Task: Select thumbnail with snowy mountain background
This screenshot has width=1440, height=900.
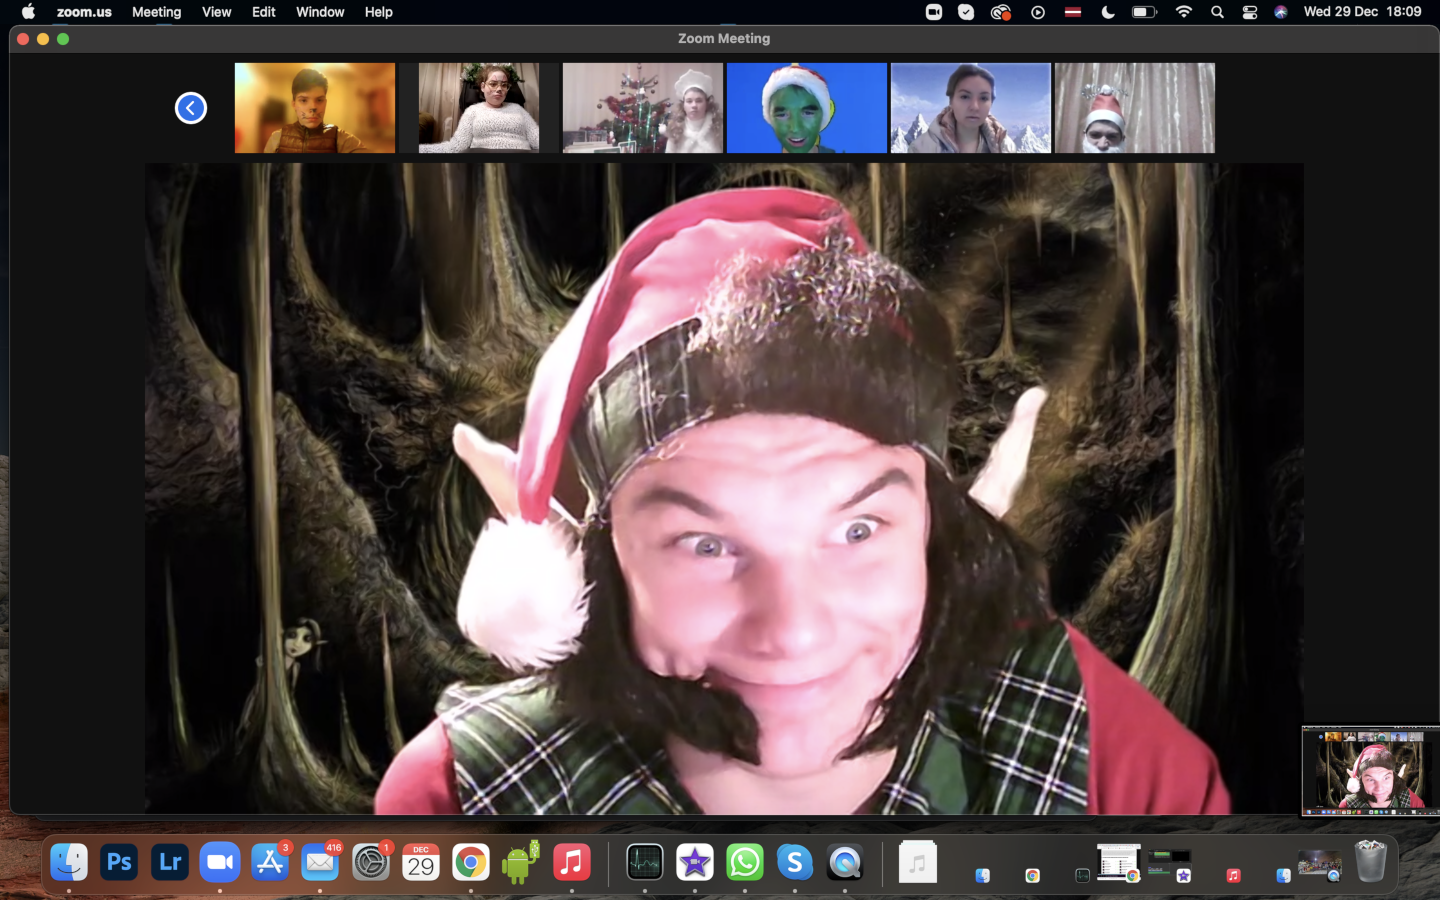Action: (x=971, y=108)
